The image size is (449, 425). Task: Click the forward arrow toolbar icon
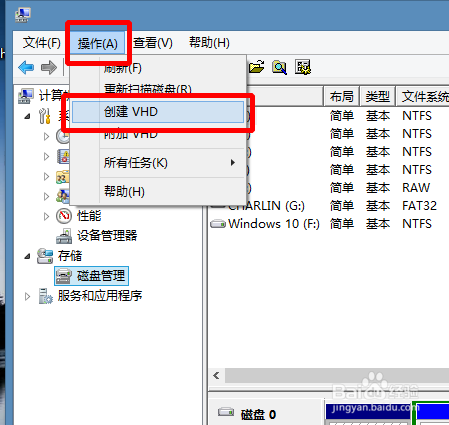(x=49, y=68)
